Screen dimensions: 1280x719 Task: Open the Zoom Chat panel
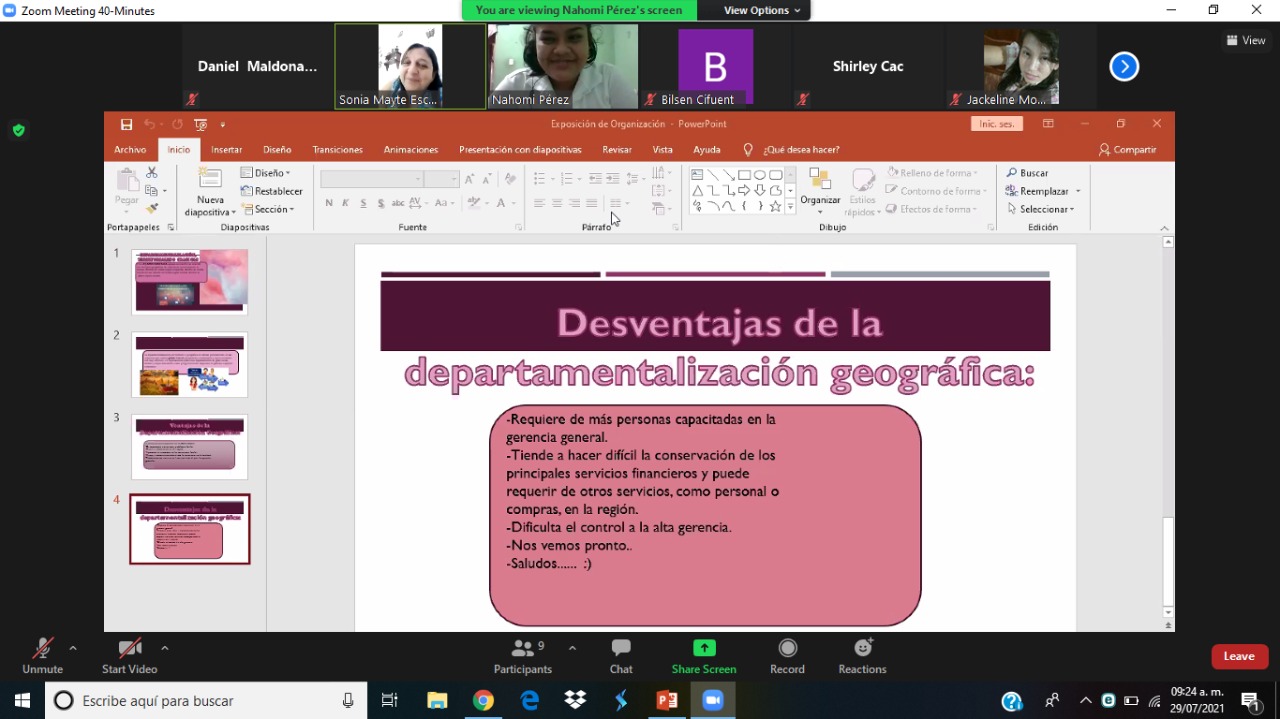coord(621,655)
